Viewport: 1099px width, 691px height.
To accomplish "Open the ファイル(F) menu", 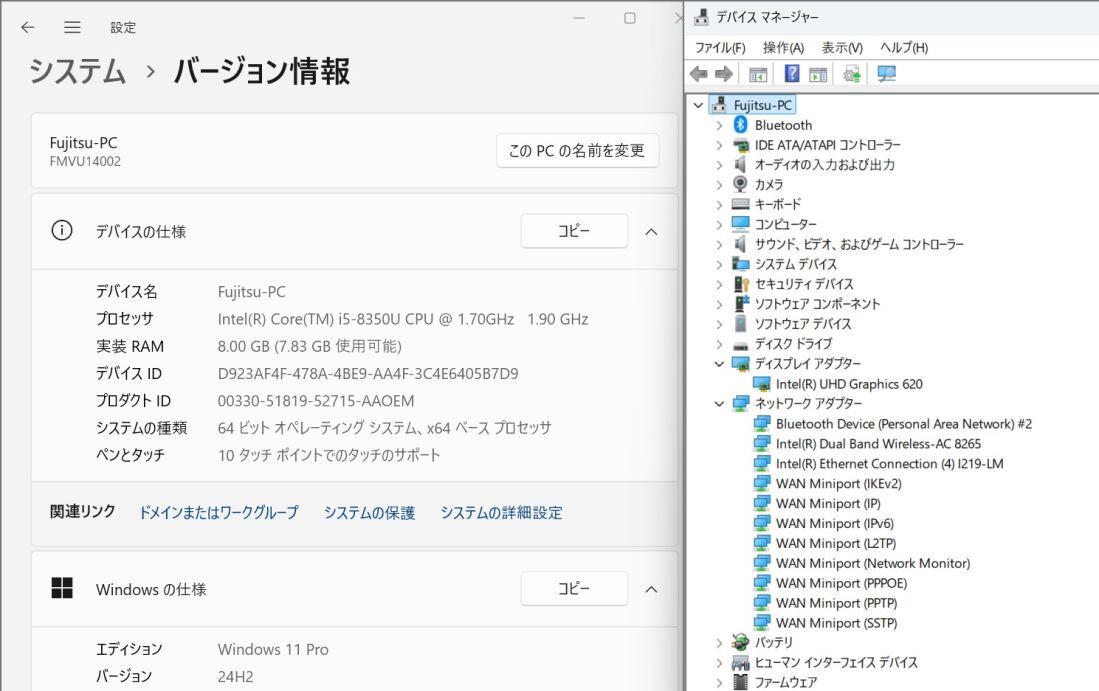I will coord(720,48).
